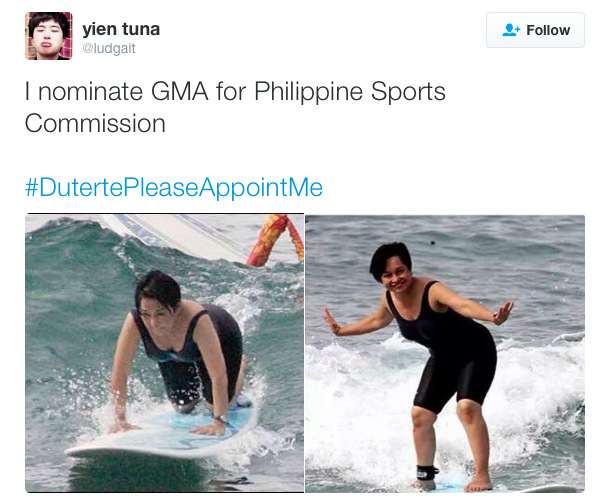Click the wristwatch on the kneeling surfer

[x=221, y=419]
